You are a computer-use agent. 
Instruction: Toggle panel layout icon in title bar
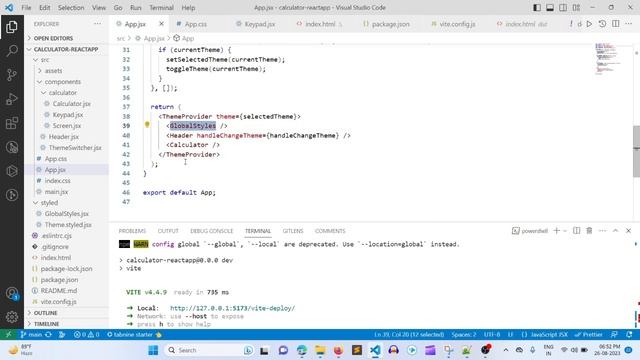pos(550,7)
